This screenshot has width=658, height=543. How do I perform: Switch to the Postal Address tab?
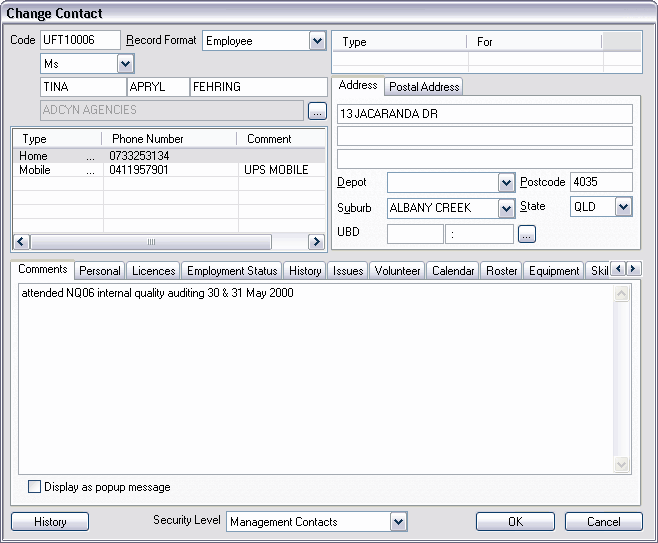point(424,87)
